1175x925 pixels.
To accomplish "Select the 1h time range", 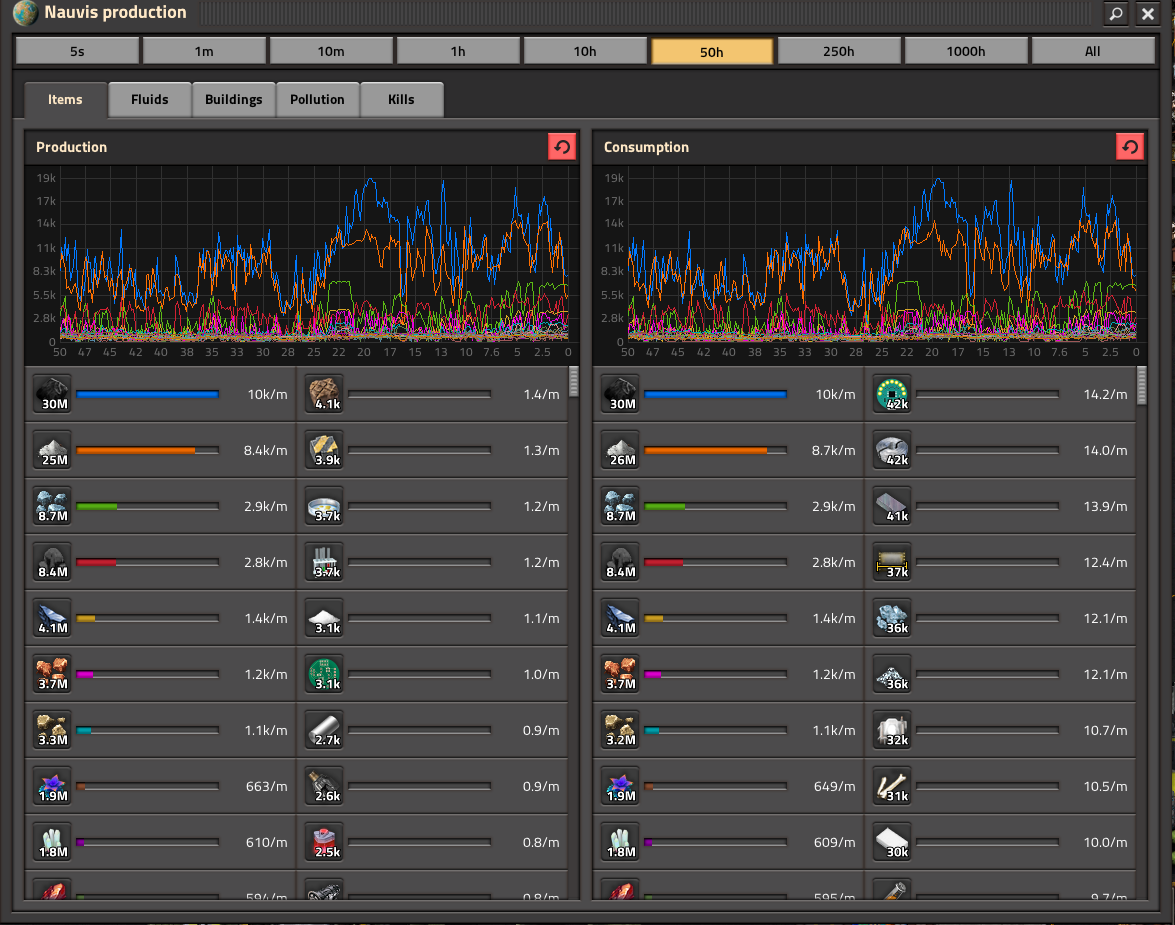I will click(x=458, y=51).
